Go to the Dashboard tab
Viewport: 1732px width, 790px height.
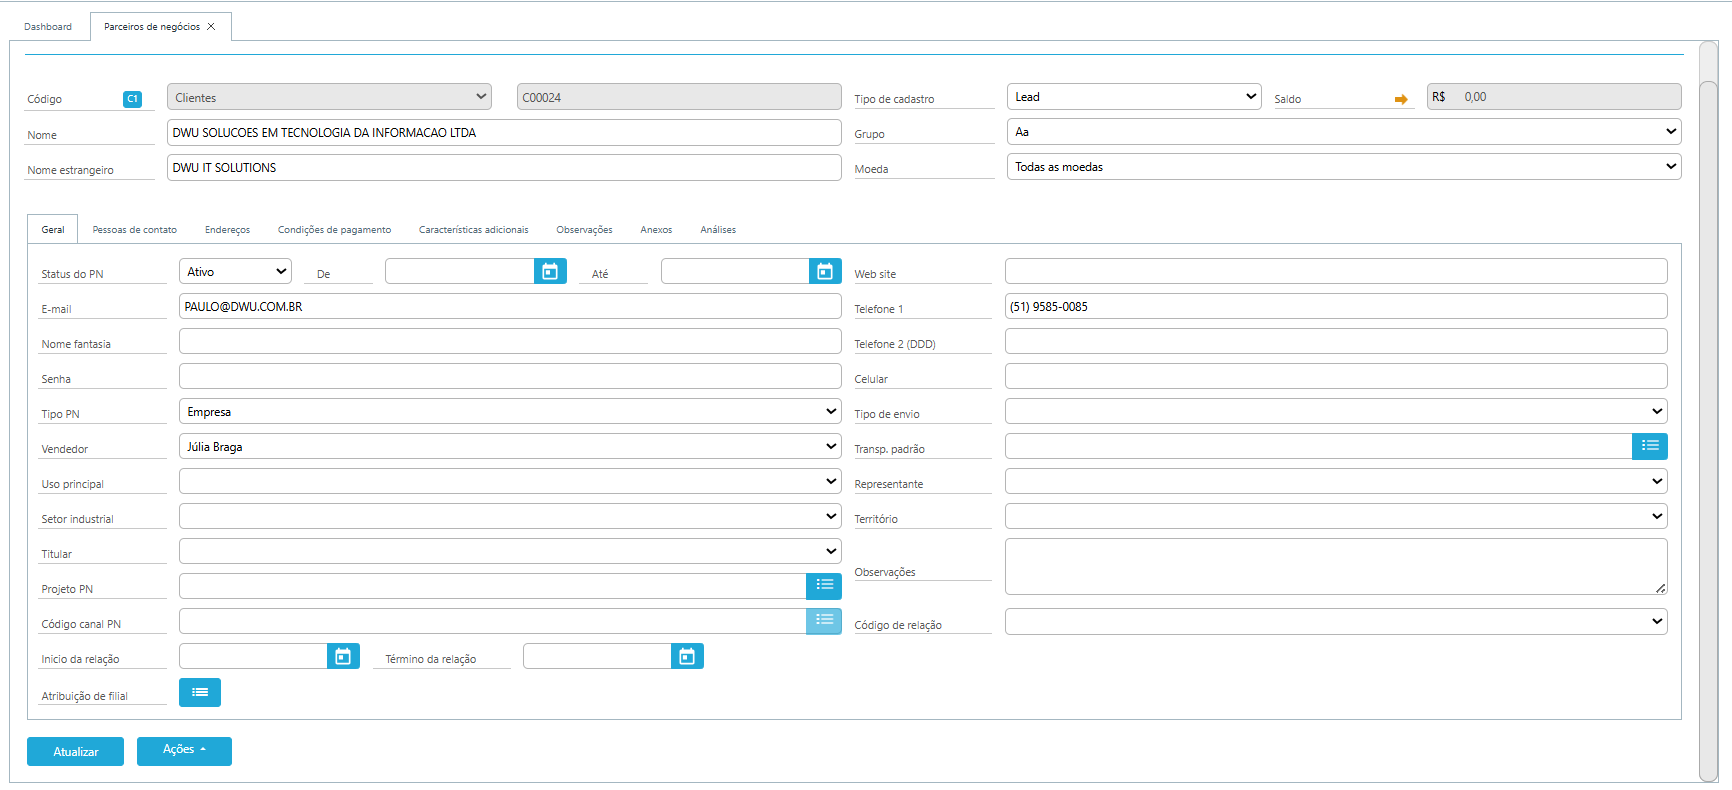pyautogui.click(x=48, y=27)
